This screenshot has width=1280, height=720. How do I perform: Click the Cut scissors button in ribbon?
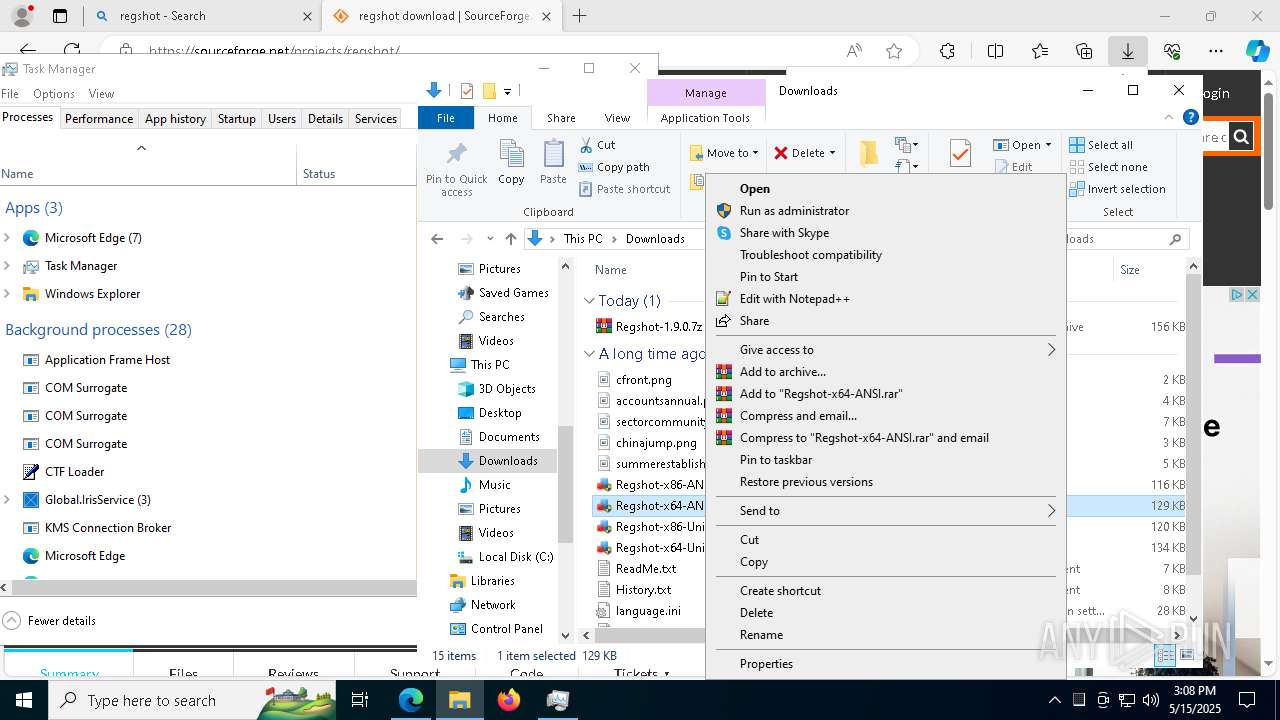tap(597, 145)
